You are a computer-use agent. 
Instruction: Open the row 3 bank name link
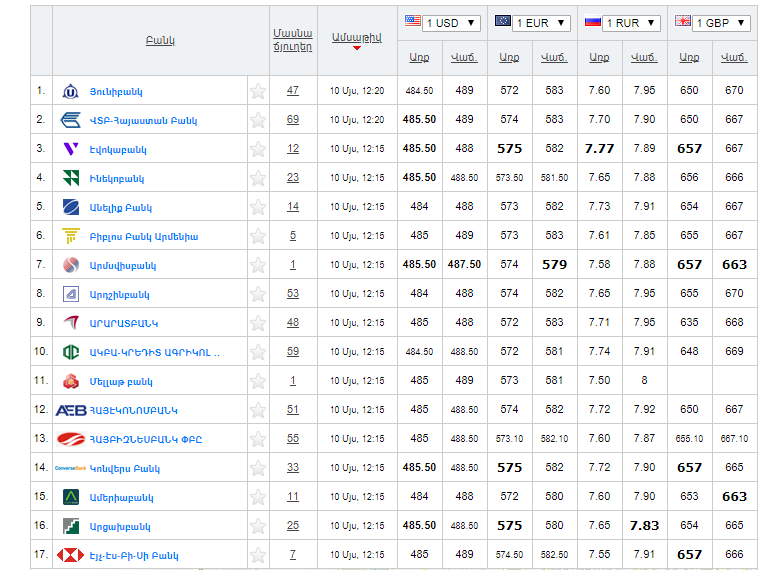pyautogui.click(x=118, y=150)
